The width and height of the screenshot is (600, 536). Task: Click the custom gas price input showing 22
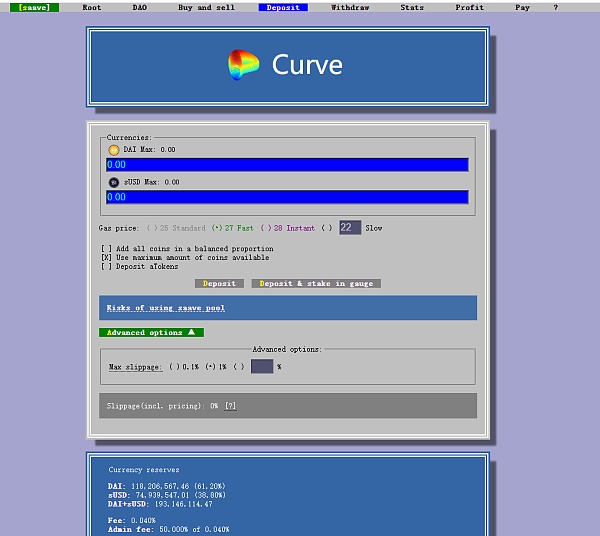(350, 228)
